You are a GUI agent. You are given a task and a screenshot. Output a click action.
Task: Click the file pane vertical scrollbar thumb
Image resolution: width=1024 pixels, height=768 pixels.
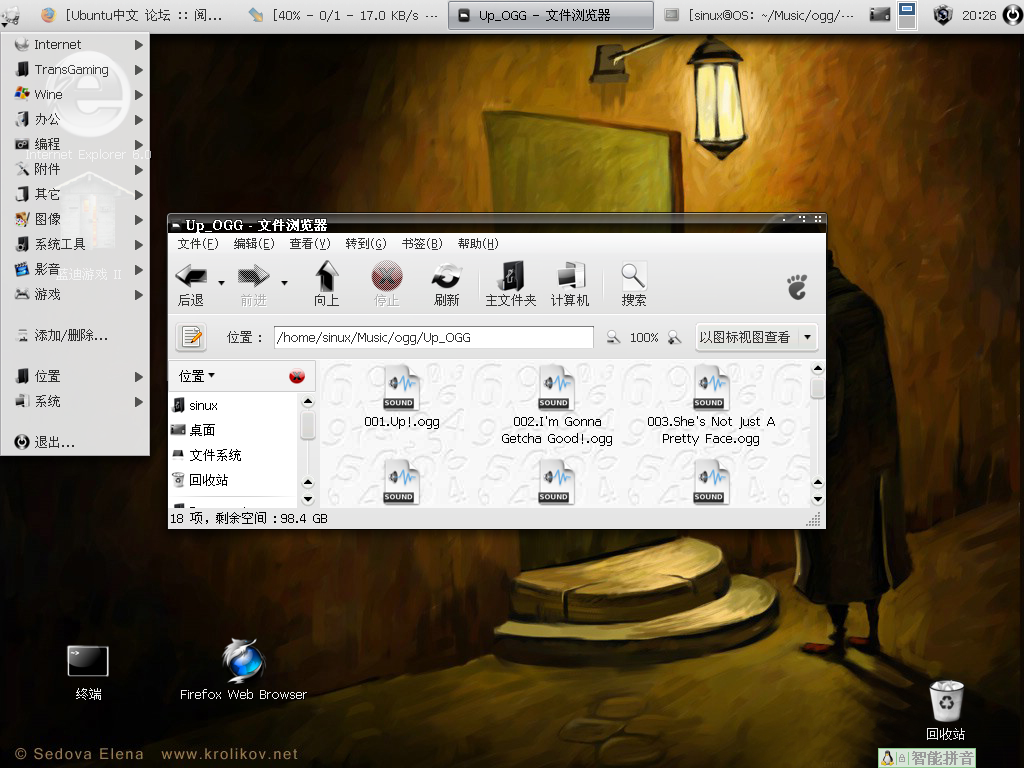[817, 389]
